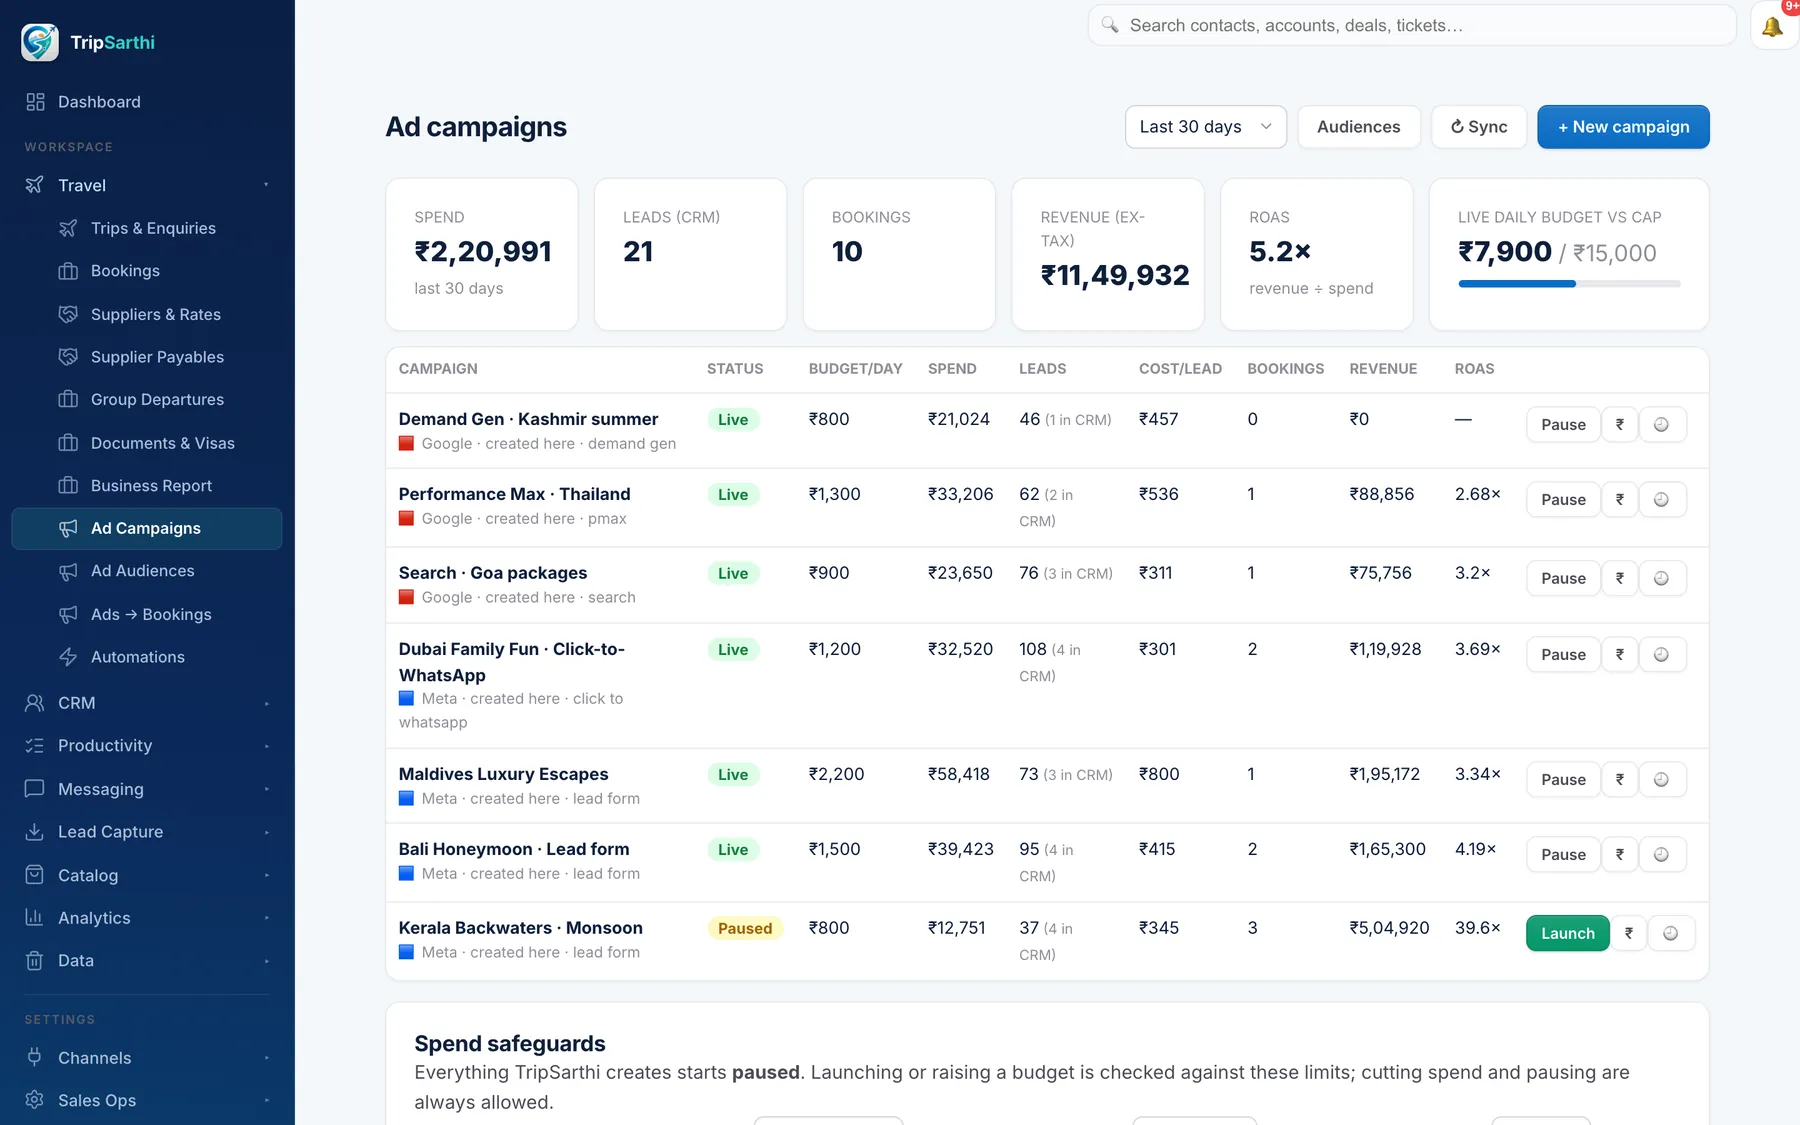Click the Dashboard grid icon in sidebar

click(35, 102)
